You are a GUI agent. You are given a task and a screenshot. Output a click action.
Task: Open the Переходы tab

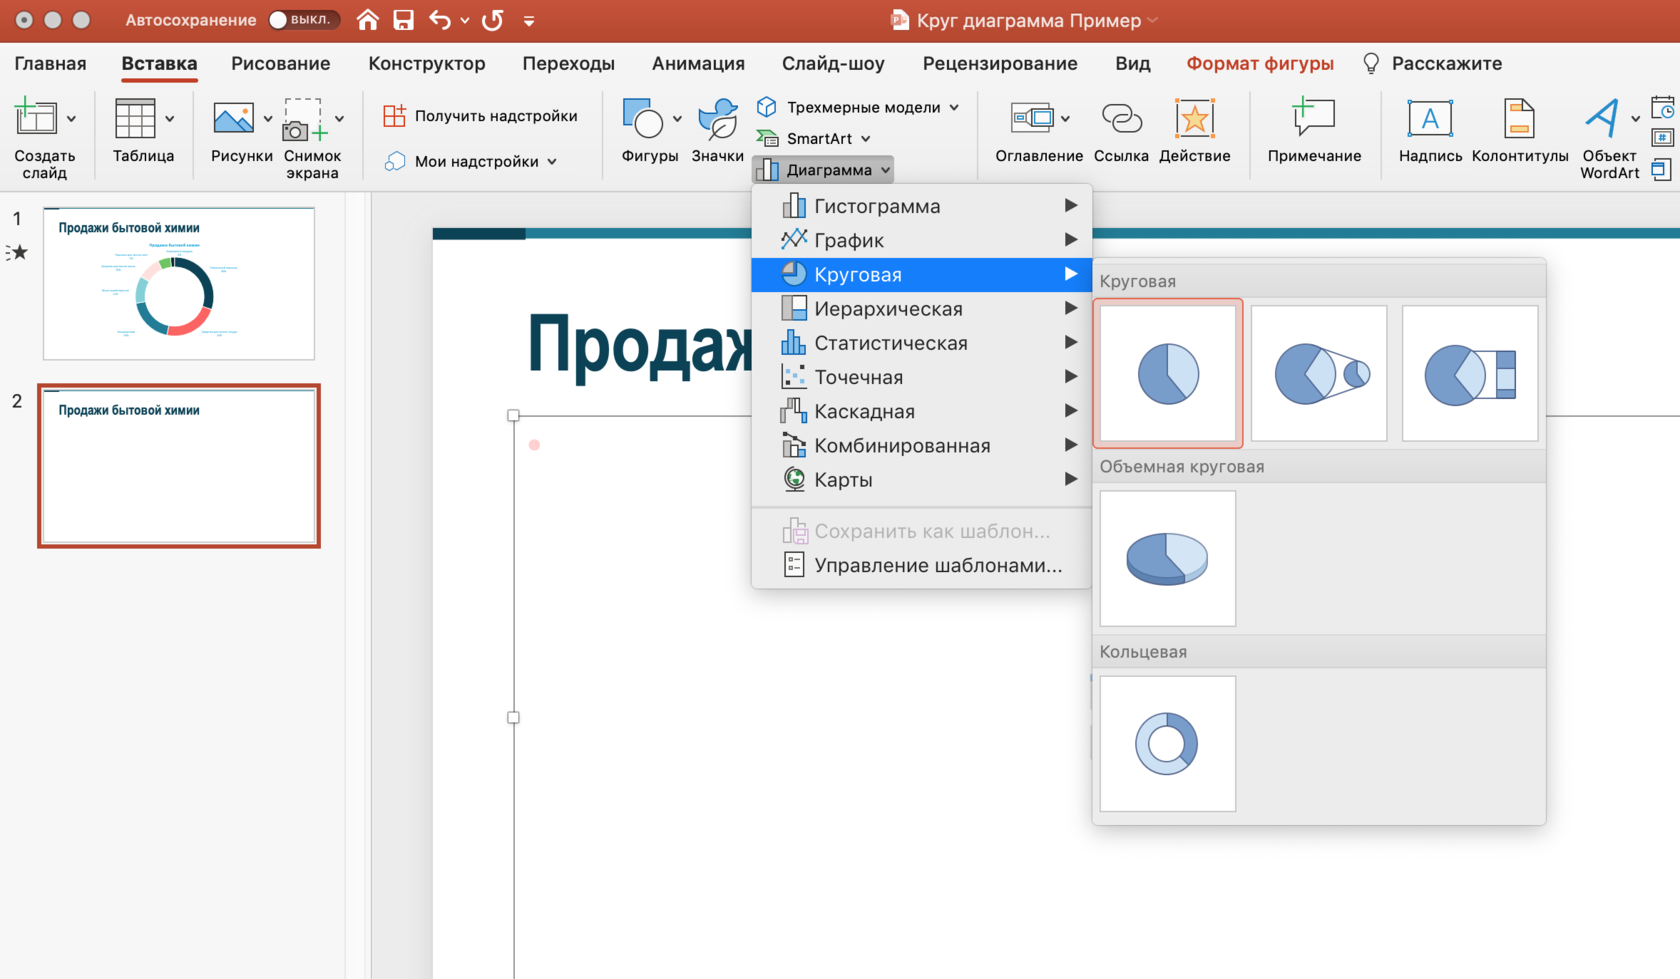click(568, 63)
